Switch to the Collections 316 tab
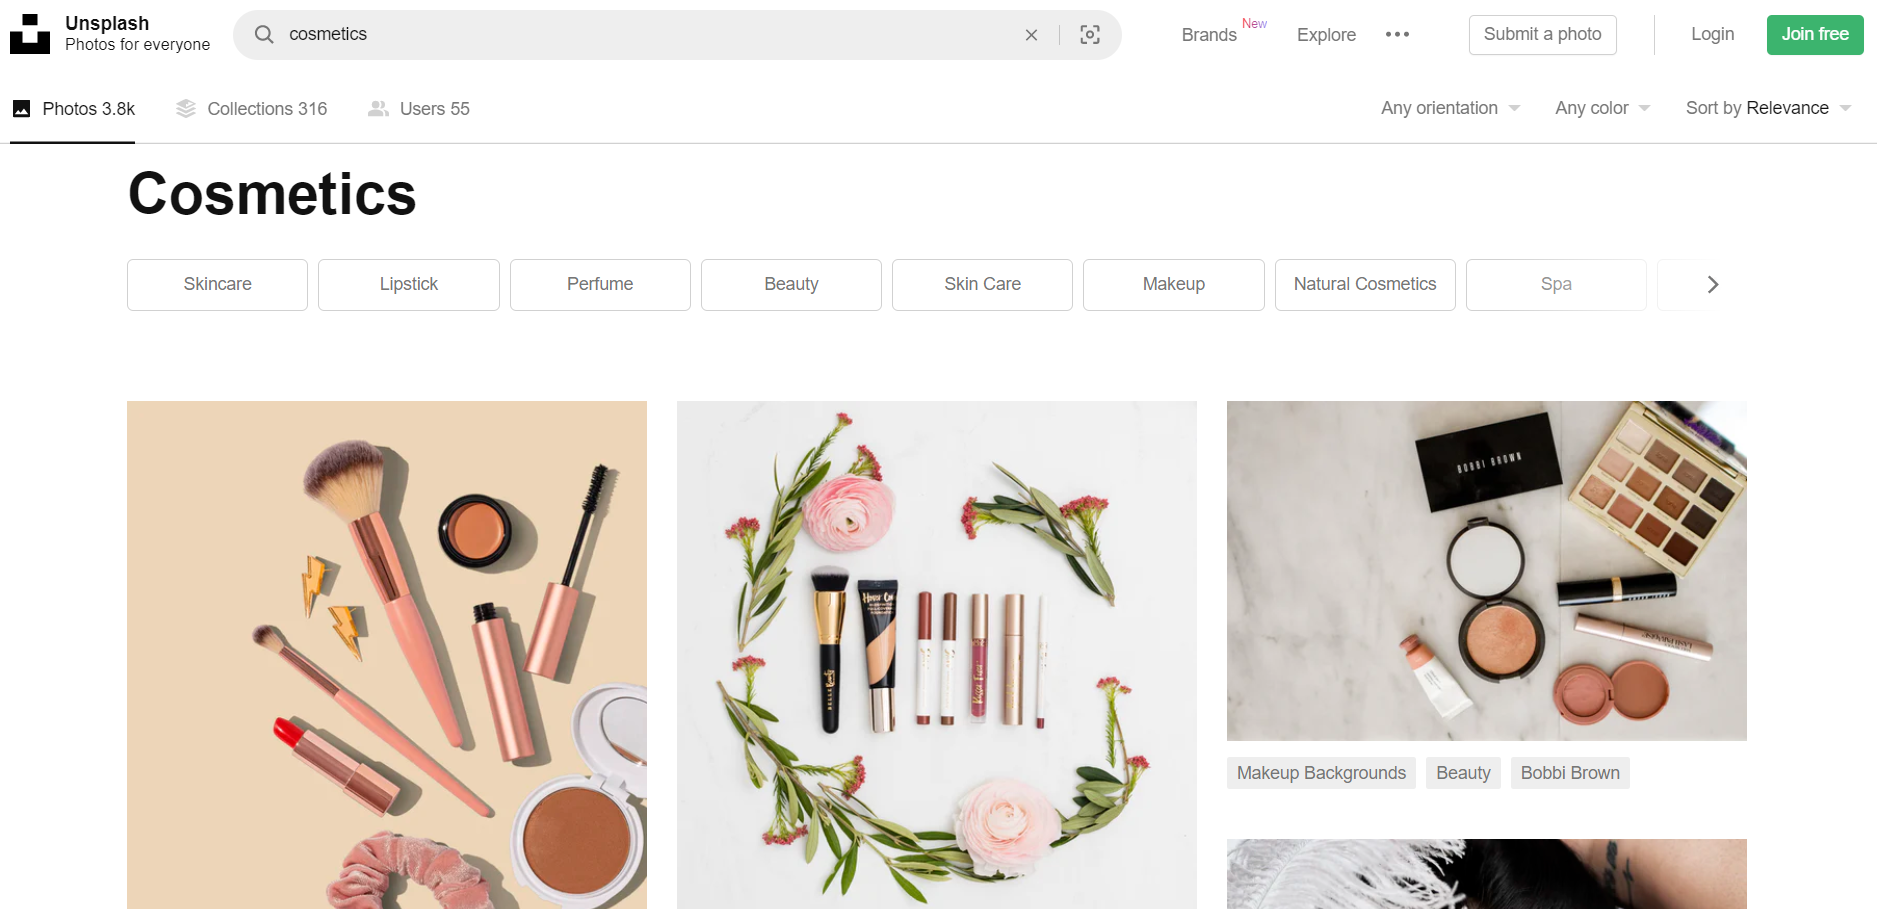This screenshot has height=909, width=1877. [x=252, y=109]
